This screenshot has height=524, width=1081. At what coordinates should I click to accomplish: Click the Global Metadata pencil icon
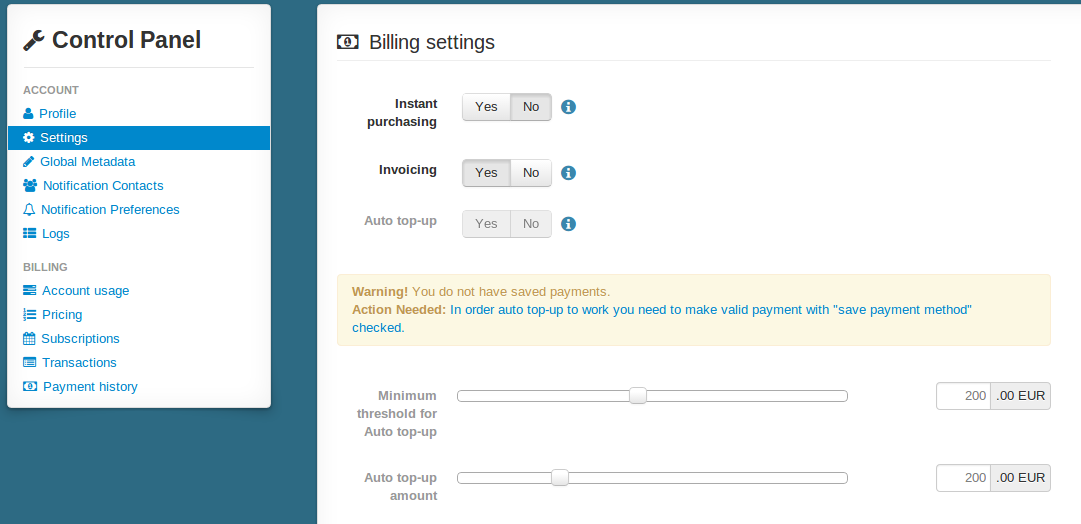pyautogui.click(x=28, y=162)
